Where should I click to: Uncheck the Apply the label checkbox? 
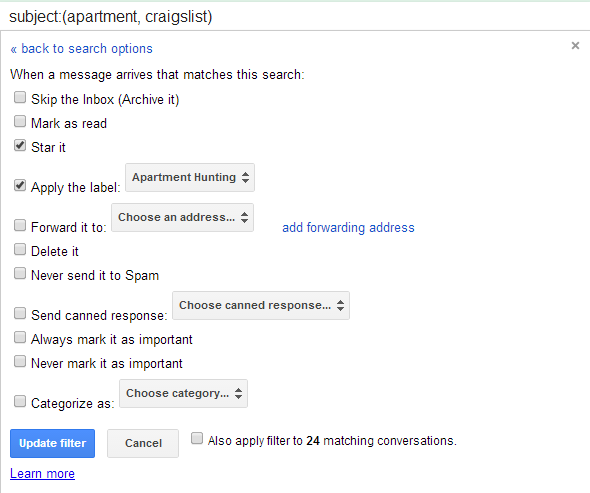(20, 185)
